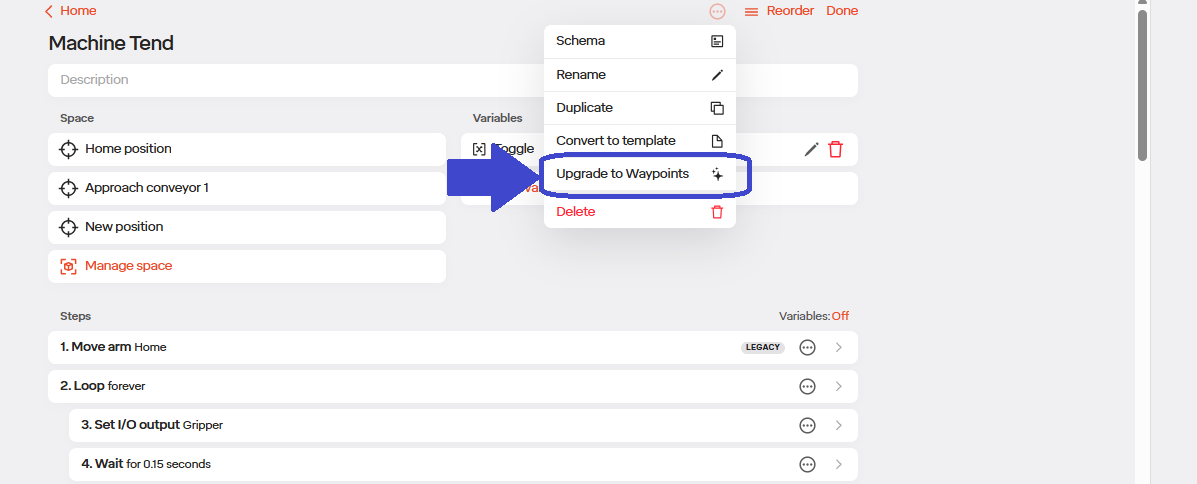Open options for Set I/O output step
Screen dimensions: 1197x484
(807, 425)
